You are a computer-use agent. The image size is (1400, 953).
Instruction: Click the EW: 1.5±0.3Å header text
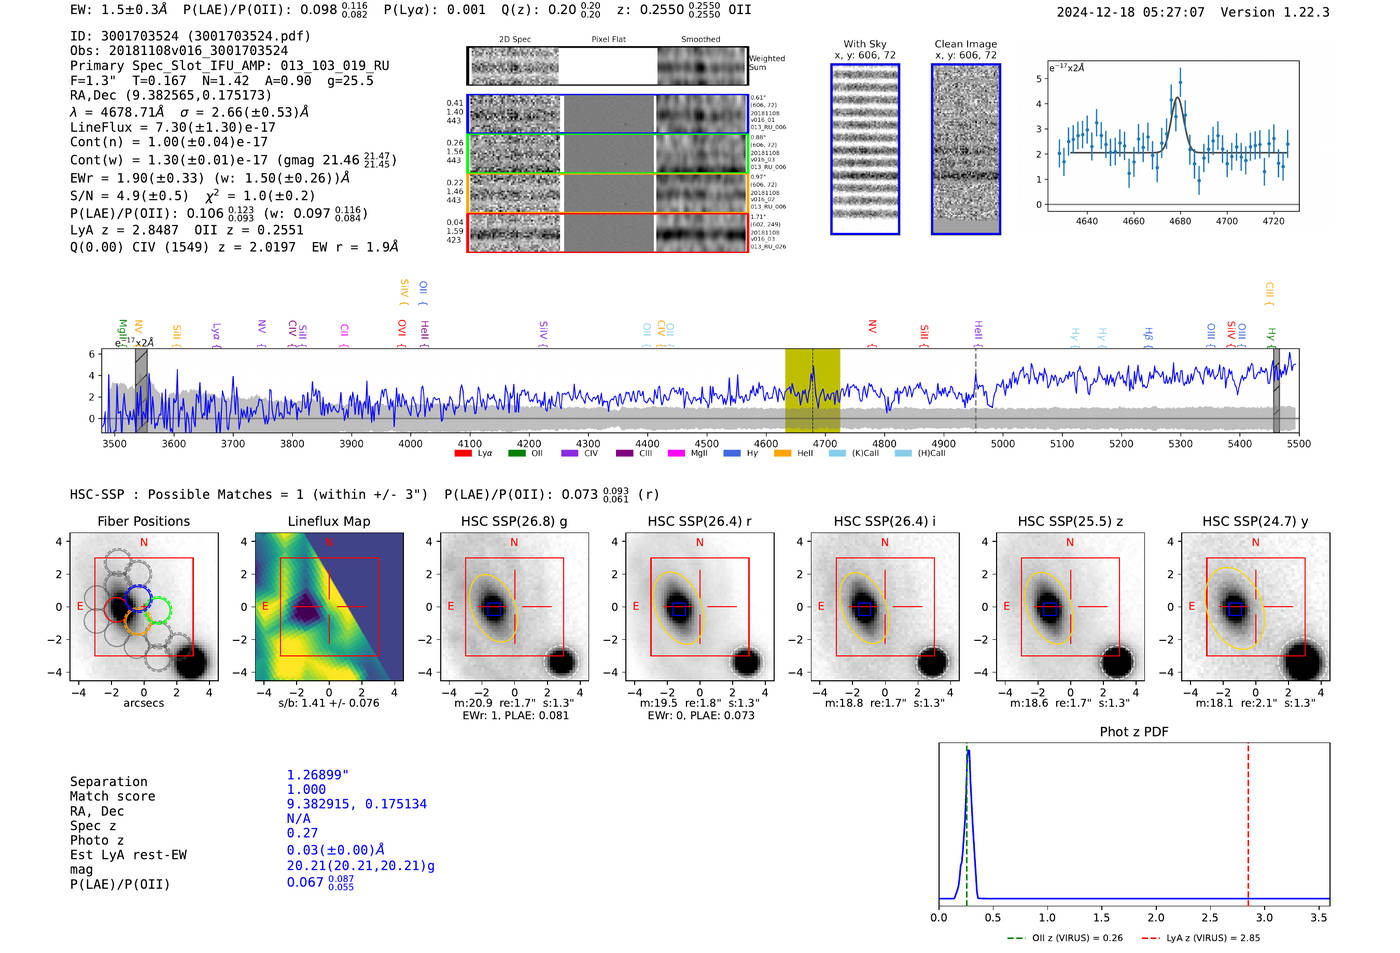click(x=119, y=9)
